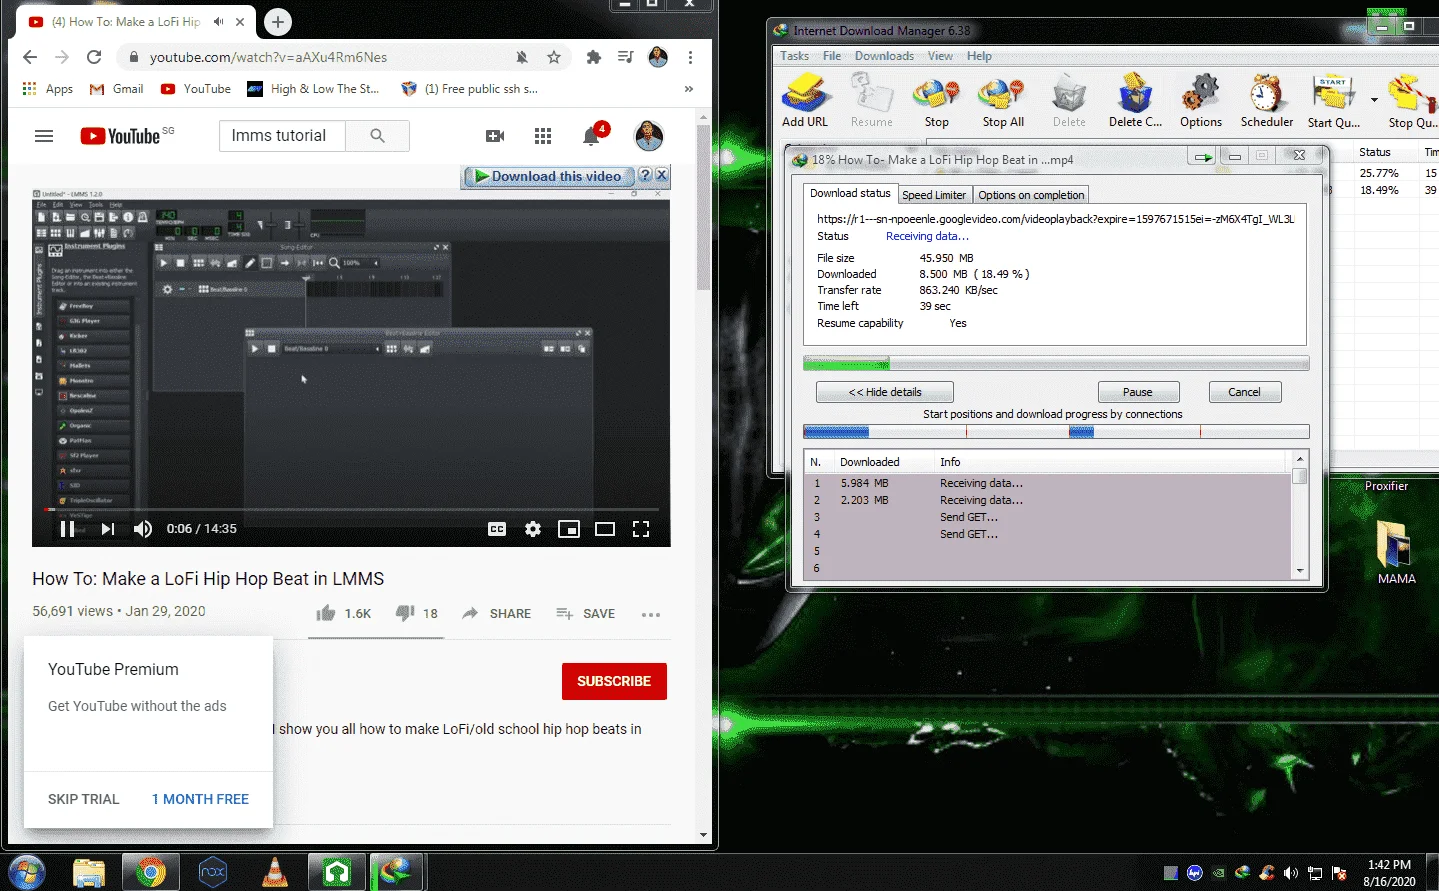The height and width of the screenshot is (891, 1439).
Task: Open IDM Options gear icon
Action: (1200, 101)
